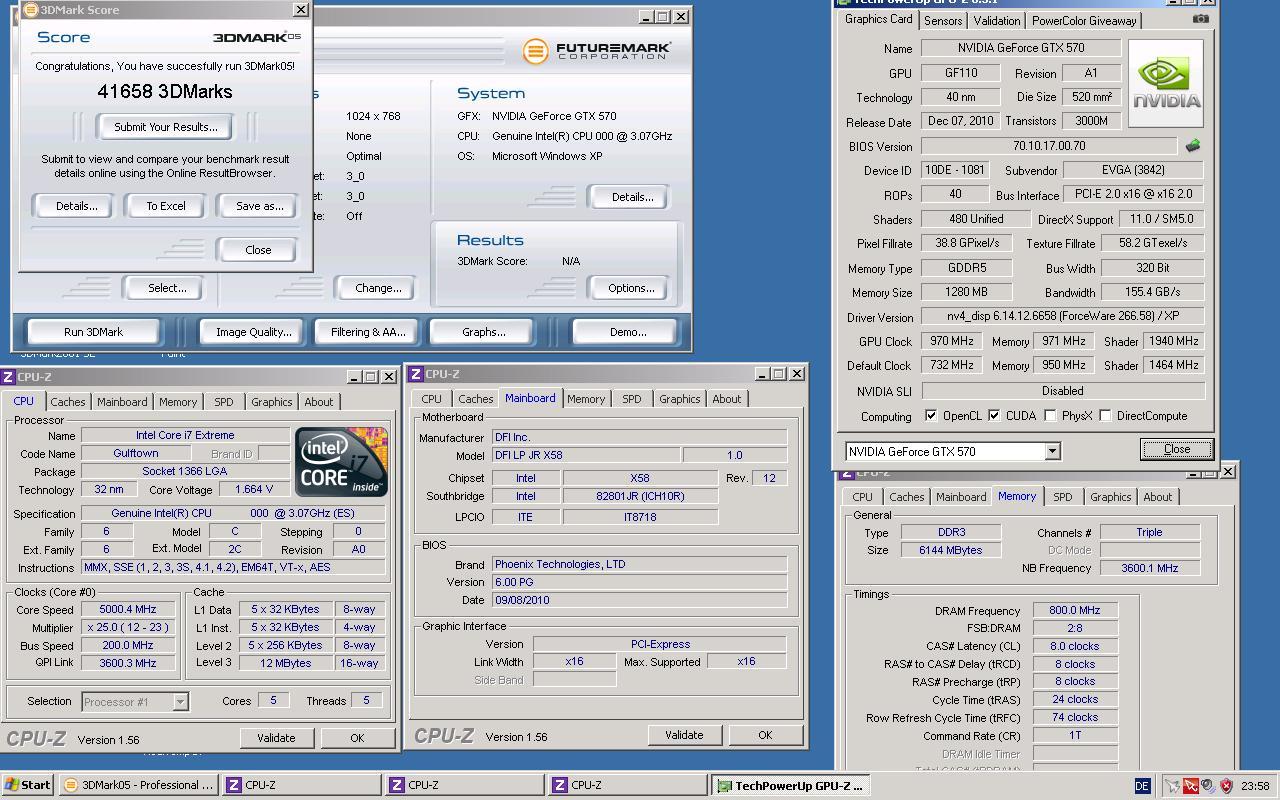Enable the DirectCompute checkbox in GPU-Z

coord(1105,416)
